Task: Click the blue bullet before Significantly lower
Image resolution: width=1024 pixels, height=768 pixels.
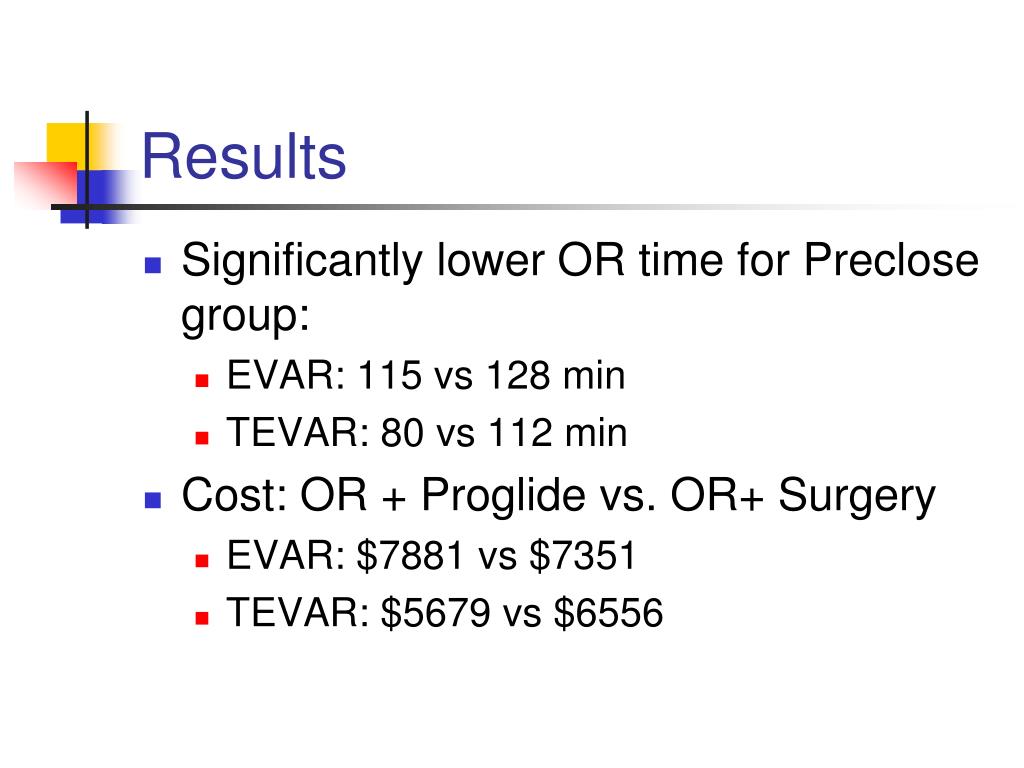Action: click(152, 264)
